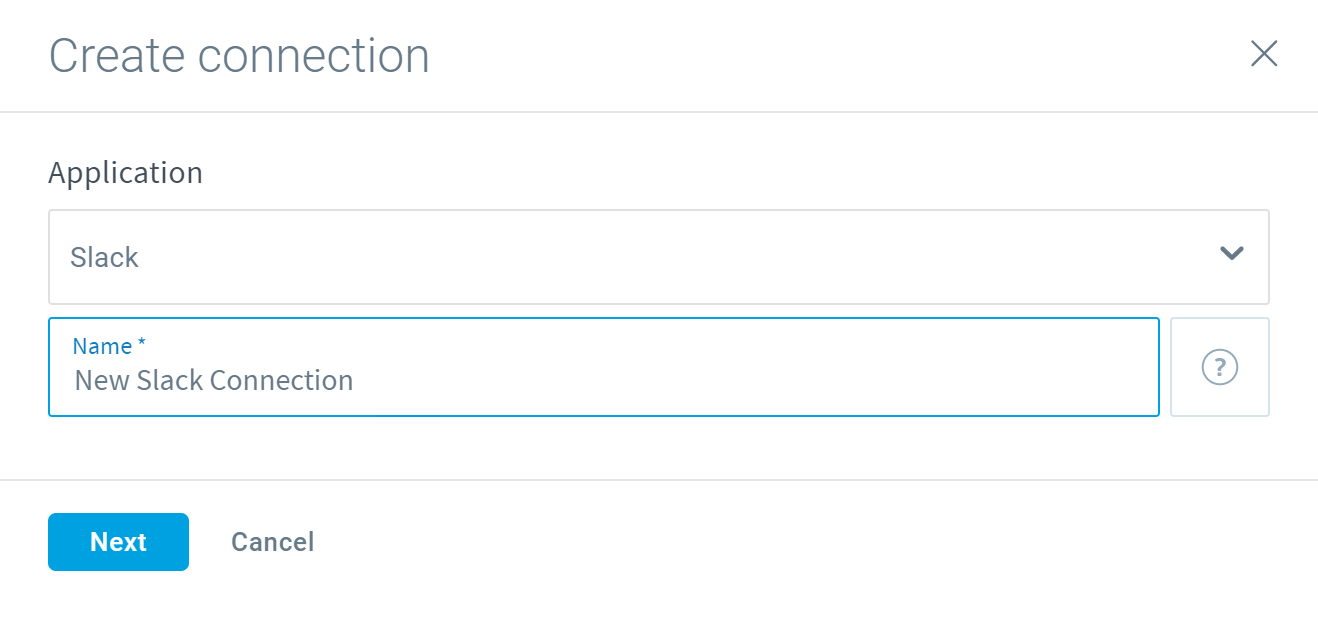This screenshot has height=637, width=1318.
Task: Click the Application label
Action: point(125,173)
